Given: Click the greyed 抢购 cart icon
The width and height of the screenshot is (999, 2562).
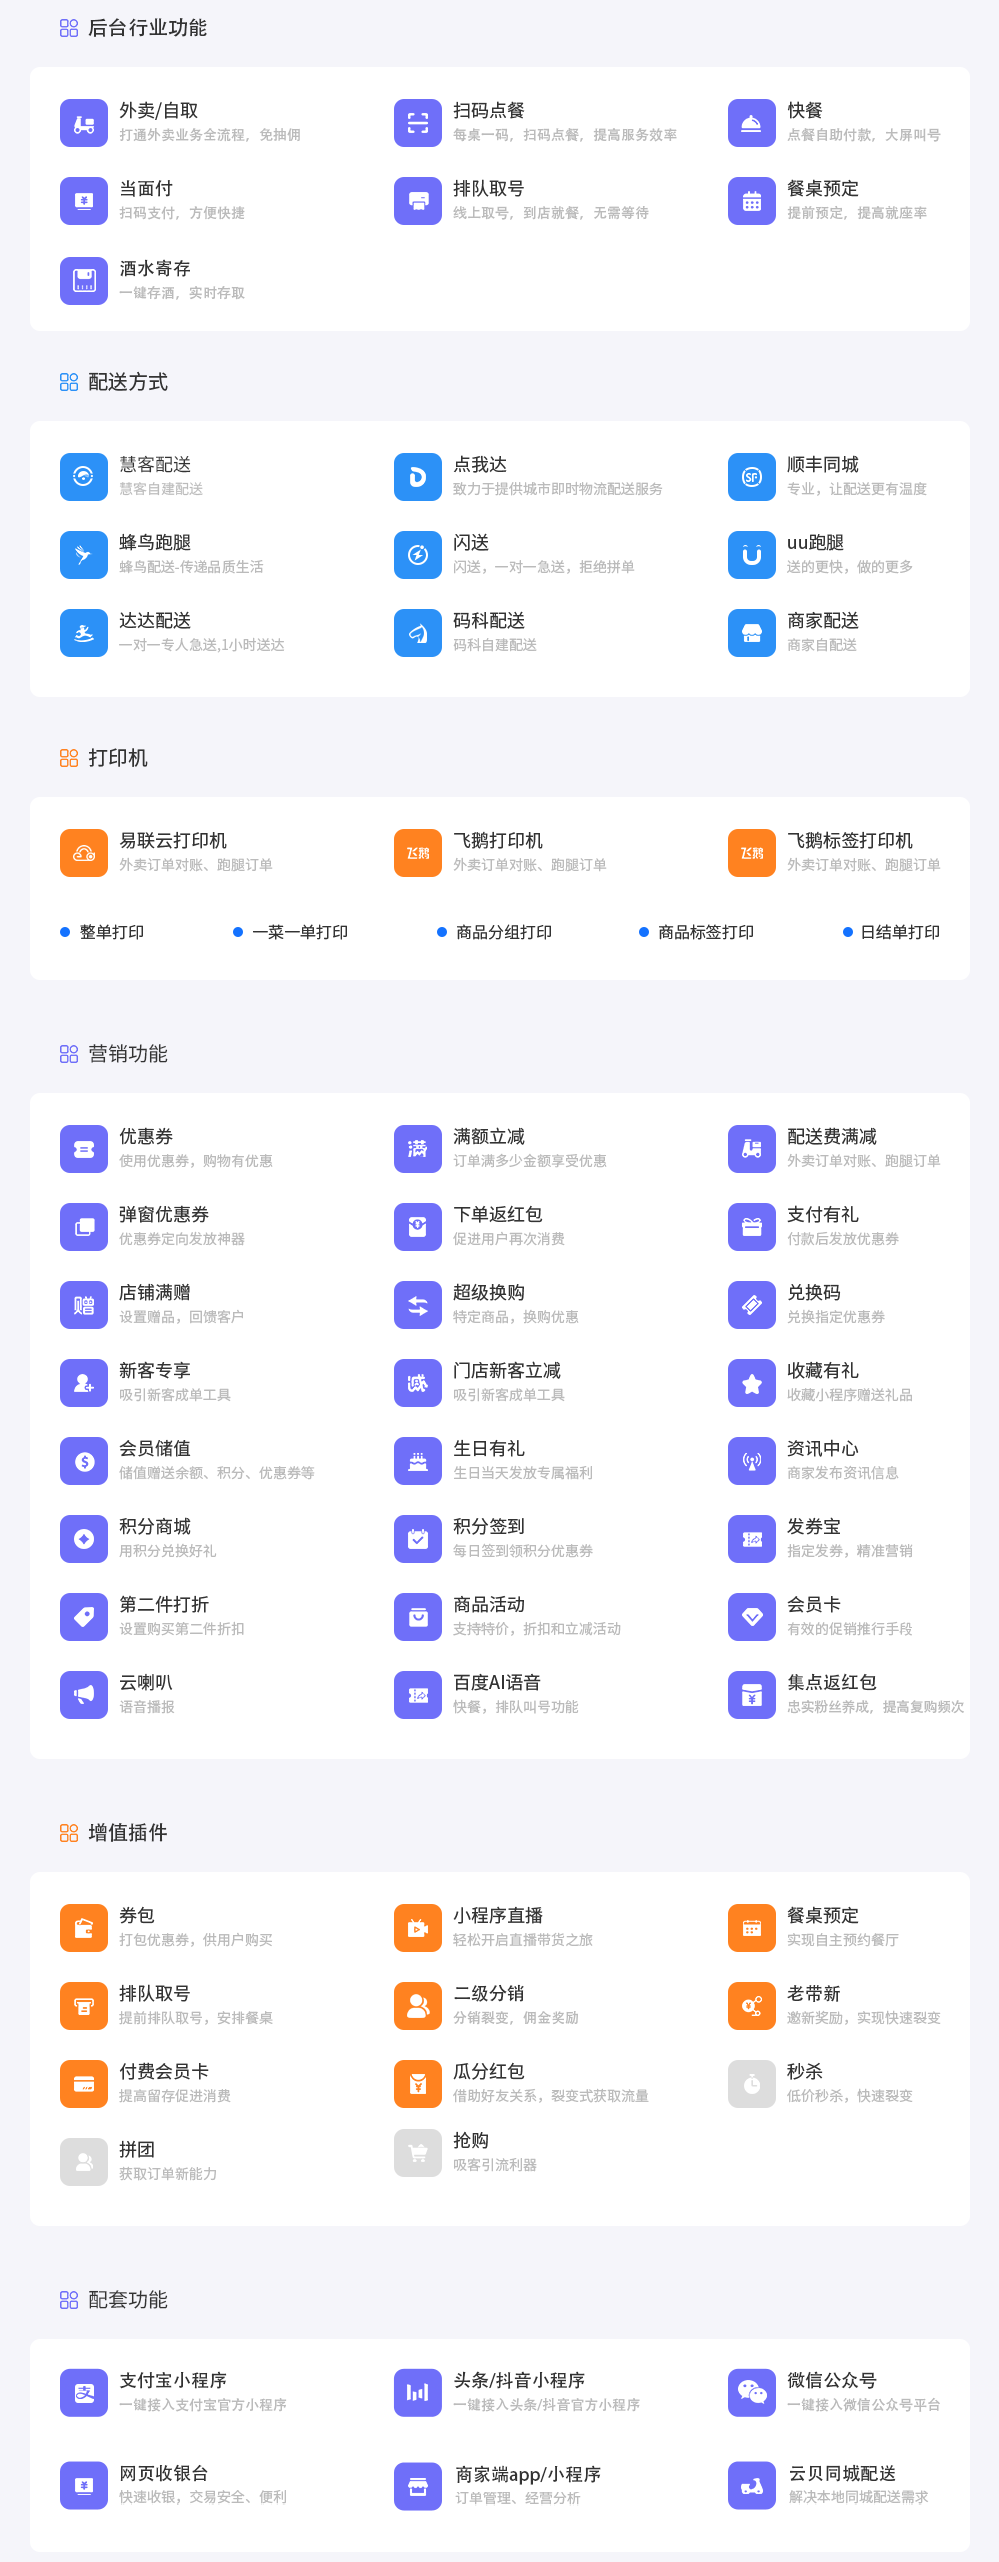Looking at the screenshot, I should (418, 2153).
